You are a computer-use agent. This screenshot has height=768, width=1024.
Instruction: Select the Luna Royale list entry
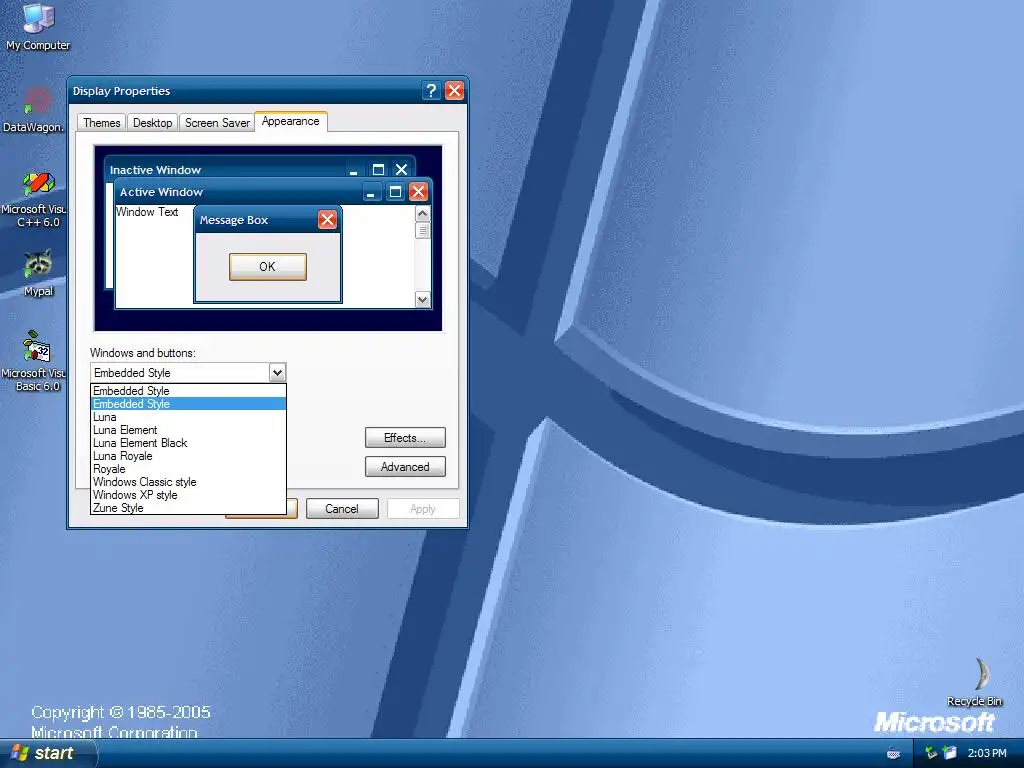click(188, 456)
